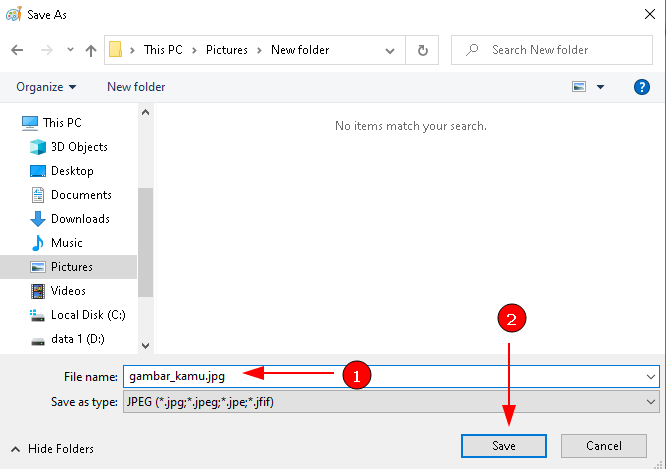Click the change view icon
Image resolution: width=666 pixels, height=469 pixels.
579,87
